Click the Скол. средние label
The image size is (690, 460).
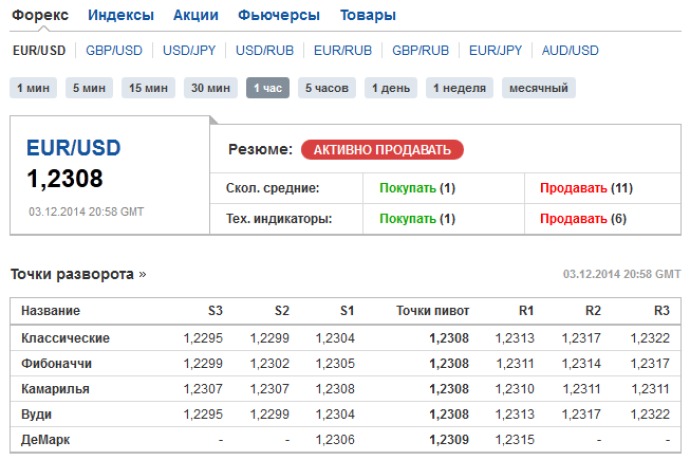pyautogui.click(x=272, y=188)
